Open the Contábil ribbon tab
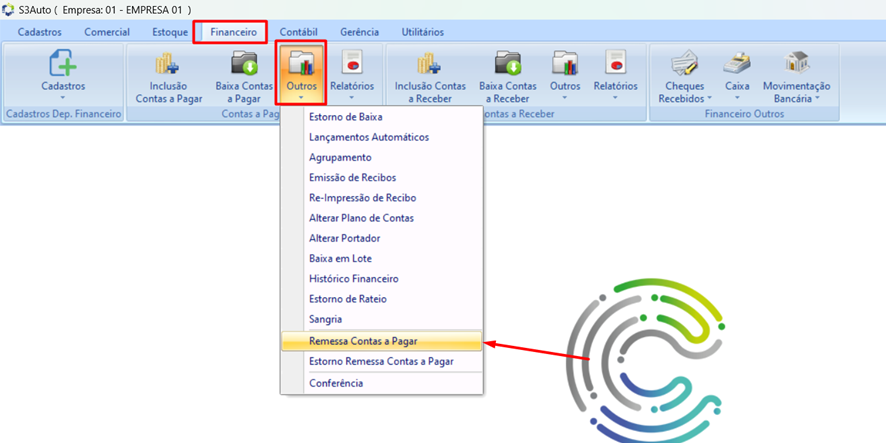This screenshot has height=443, width=886. pos(299,32)
